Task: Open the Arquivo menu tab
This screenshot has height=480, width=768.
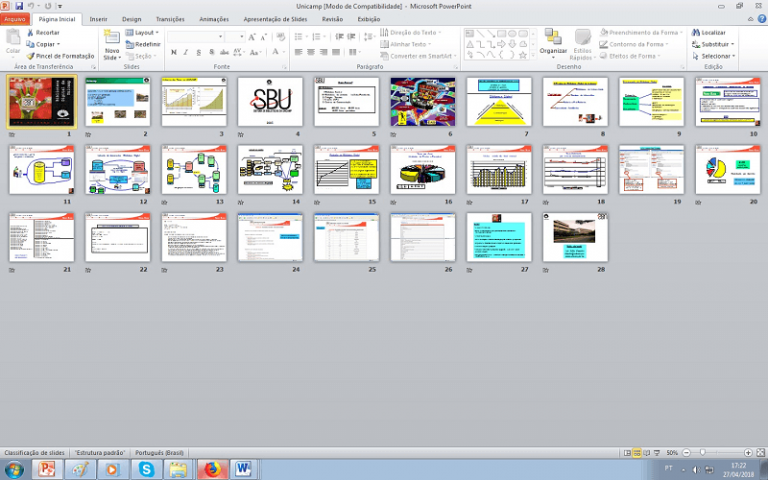Action: [x=14, y=18]
